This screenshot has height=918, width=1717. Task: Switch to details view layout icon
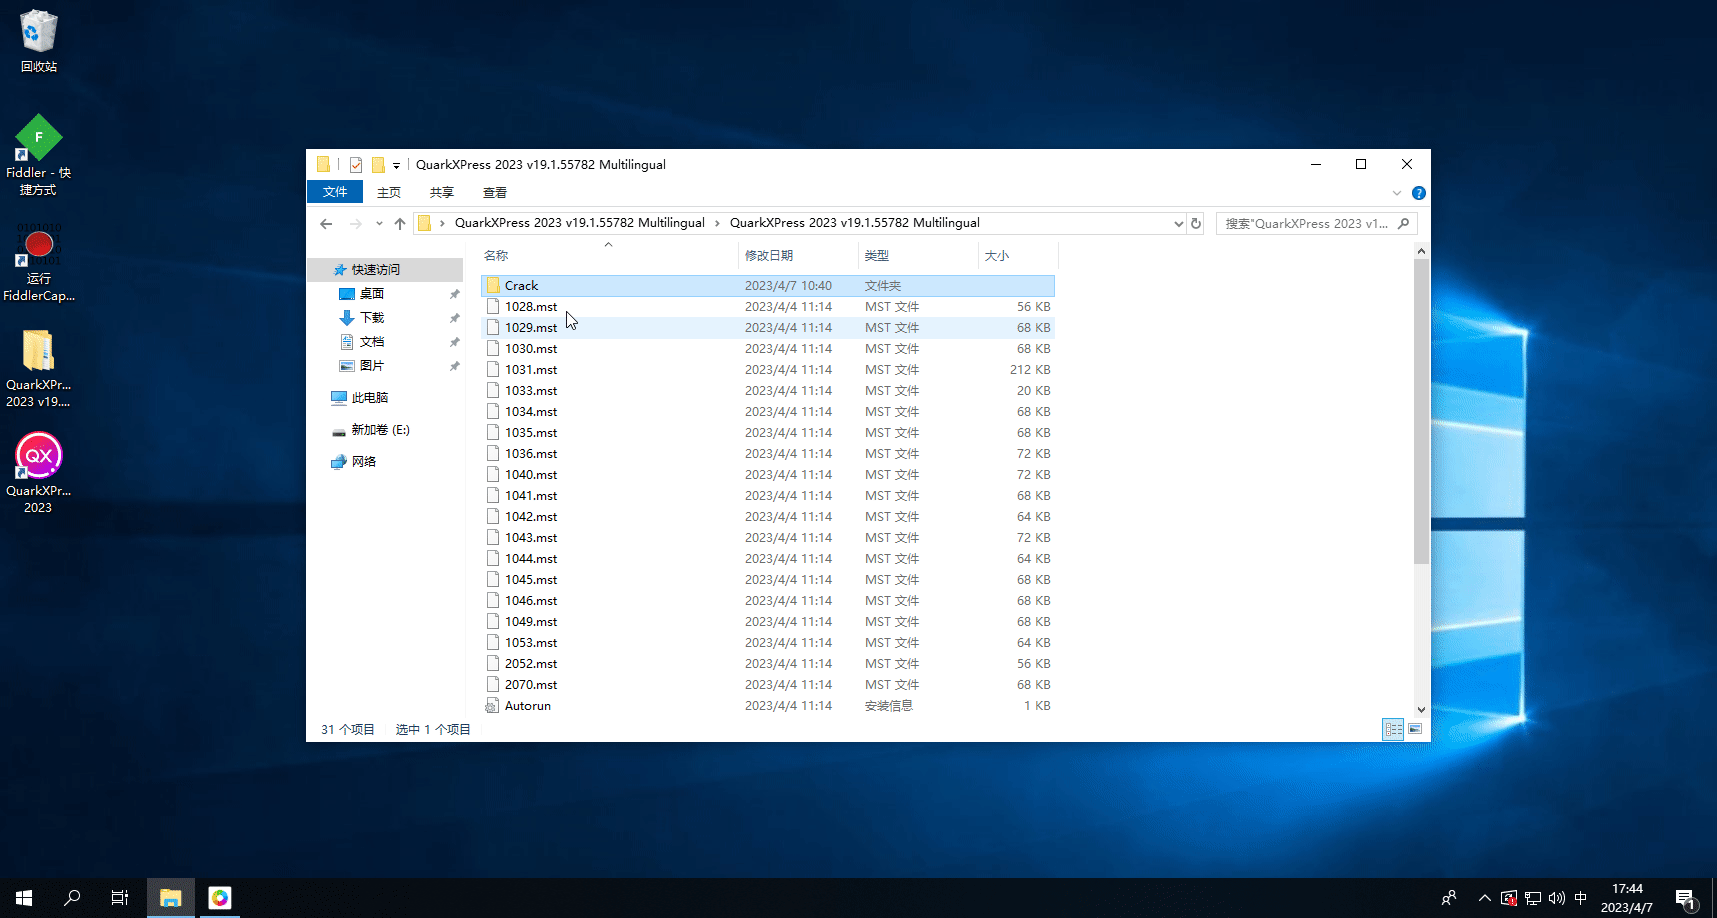click(1393, 729)
